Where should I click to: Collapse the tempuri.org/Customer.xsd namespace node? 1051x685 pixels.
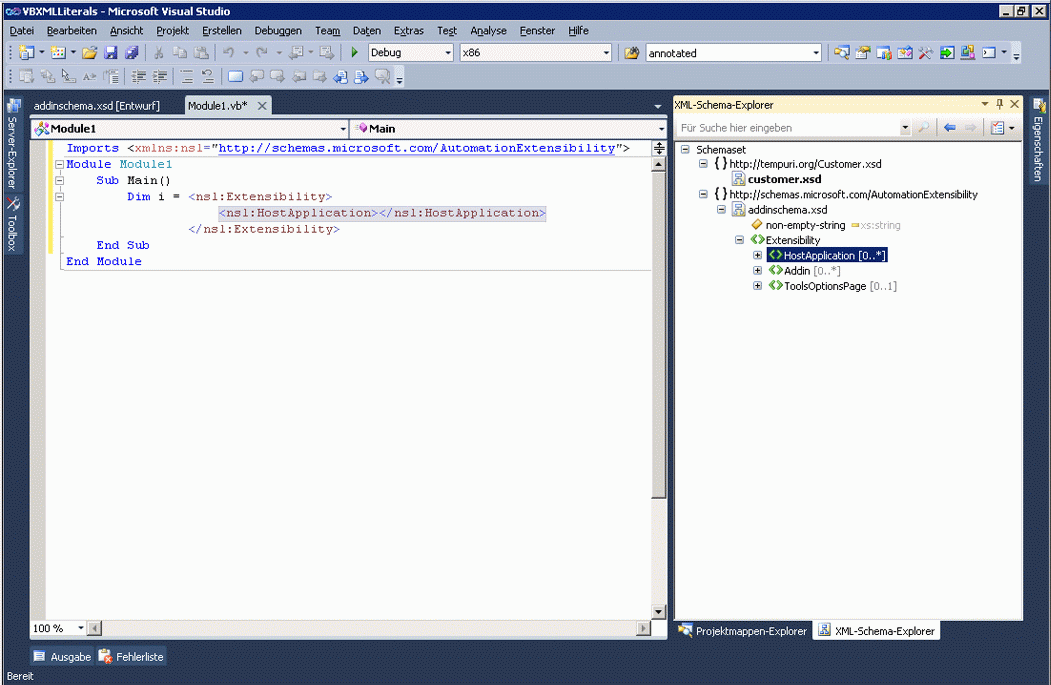coord(703,164)
